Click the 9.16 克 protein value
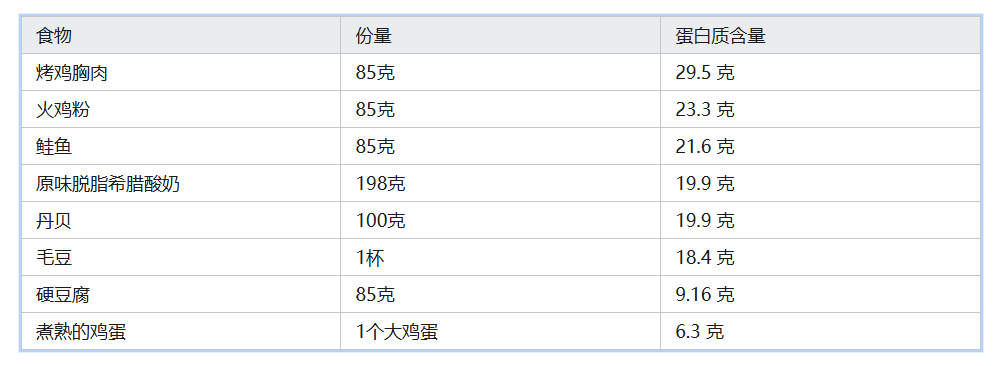 pyautogui.click(x=705, y=295)
